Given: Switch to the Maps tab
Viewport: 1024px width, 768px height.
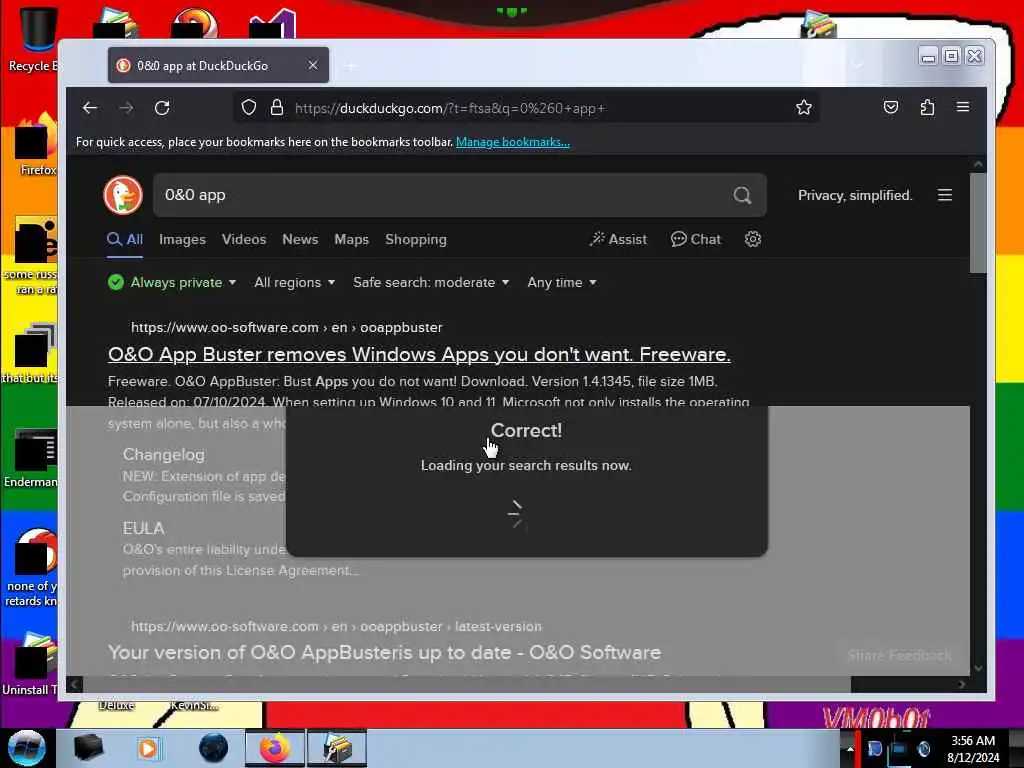Looking at the screenshot, I should 351,239.
